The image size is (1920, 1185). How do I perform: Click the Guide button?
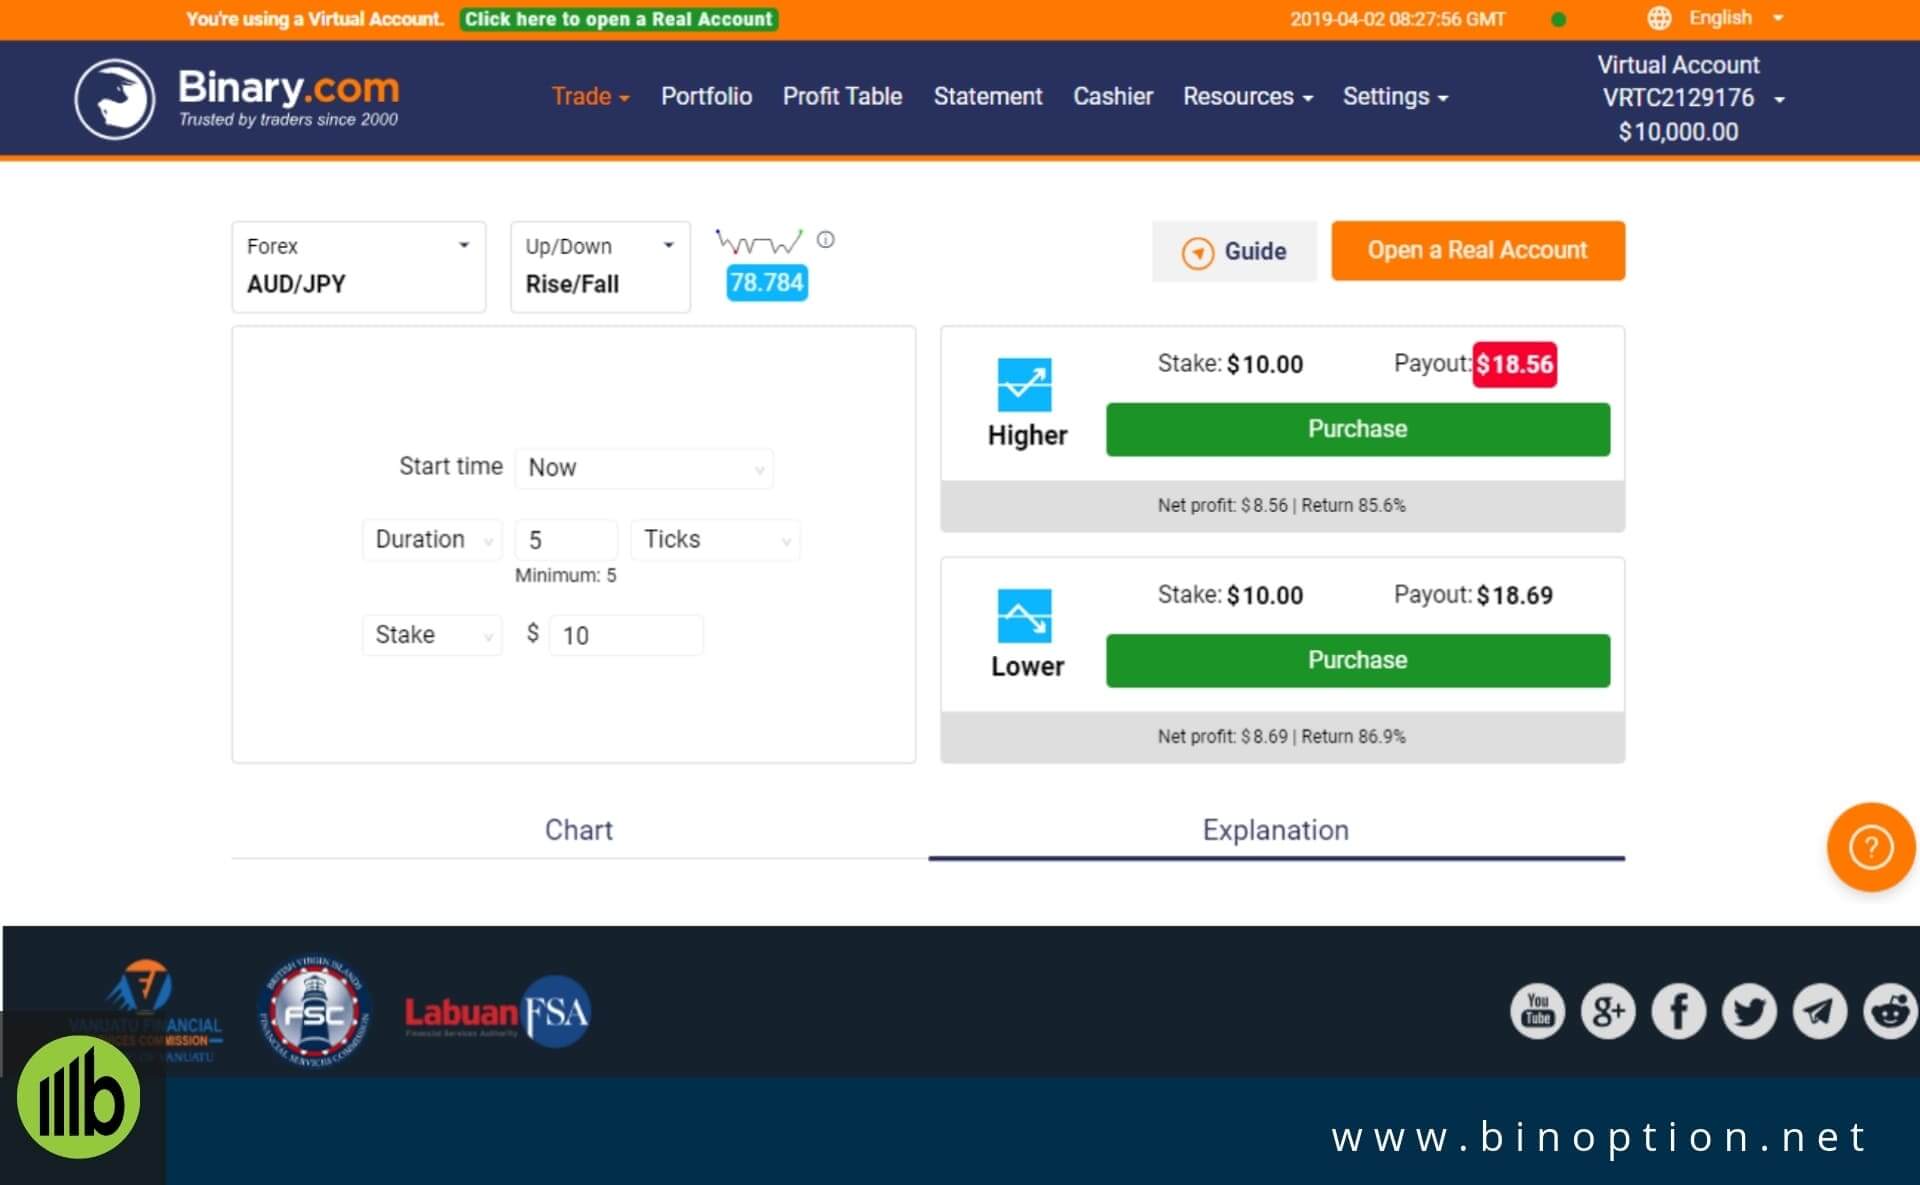coord(1234,251)
